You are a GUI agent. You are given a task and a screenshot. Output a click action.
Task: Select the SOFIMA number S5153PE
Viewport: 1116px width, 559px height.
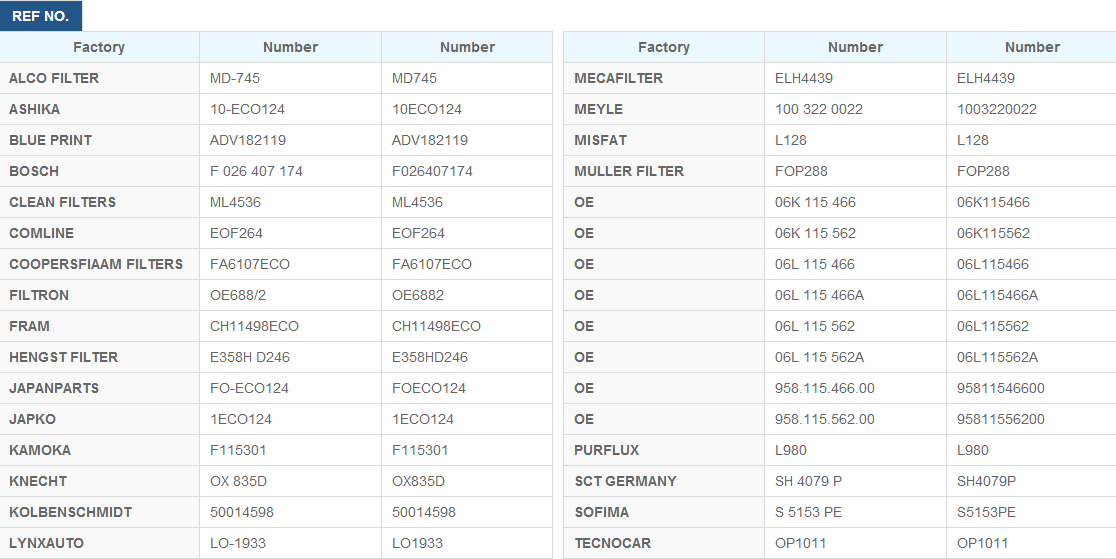(x=986, y=512)
